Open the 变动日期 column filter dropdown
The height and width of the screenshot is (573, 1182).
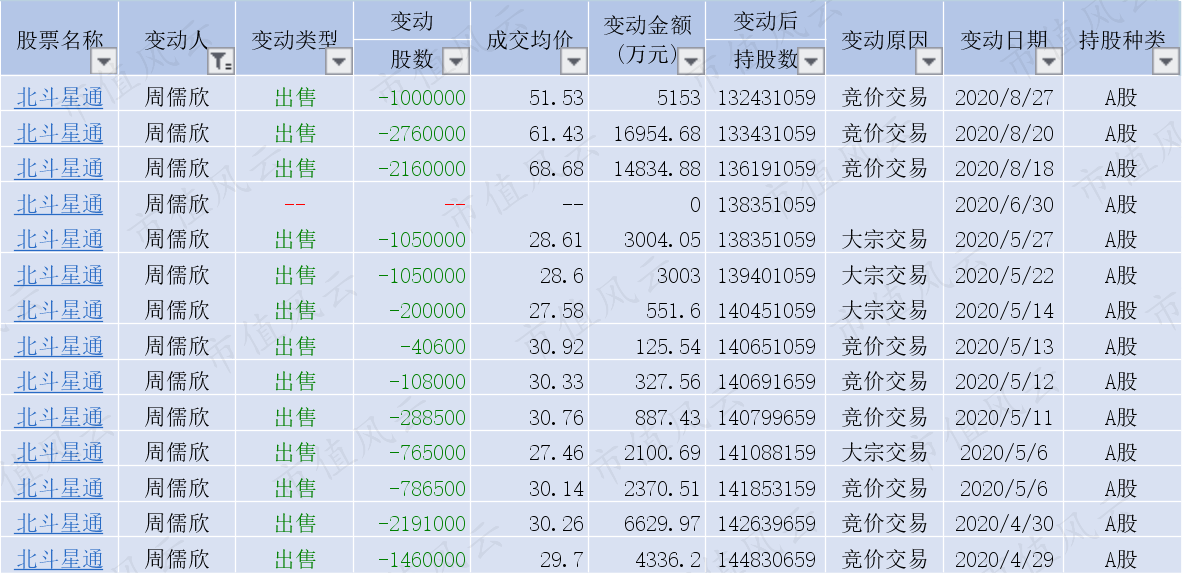pos(1049,62)
